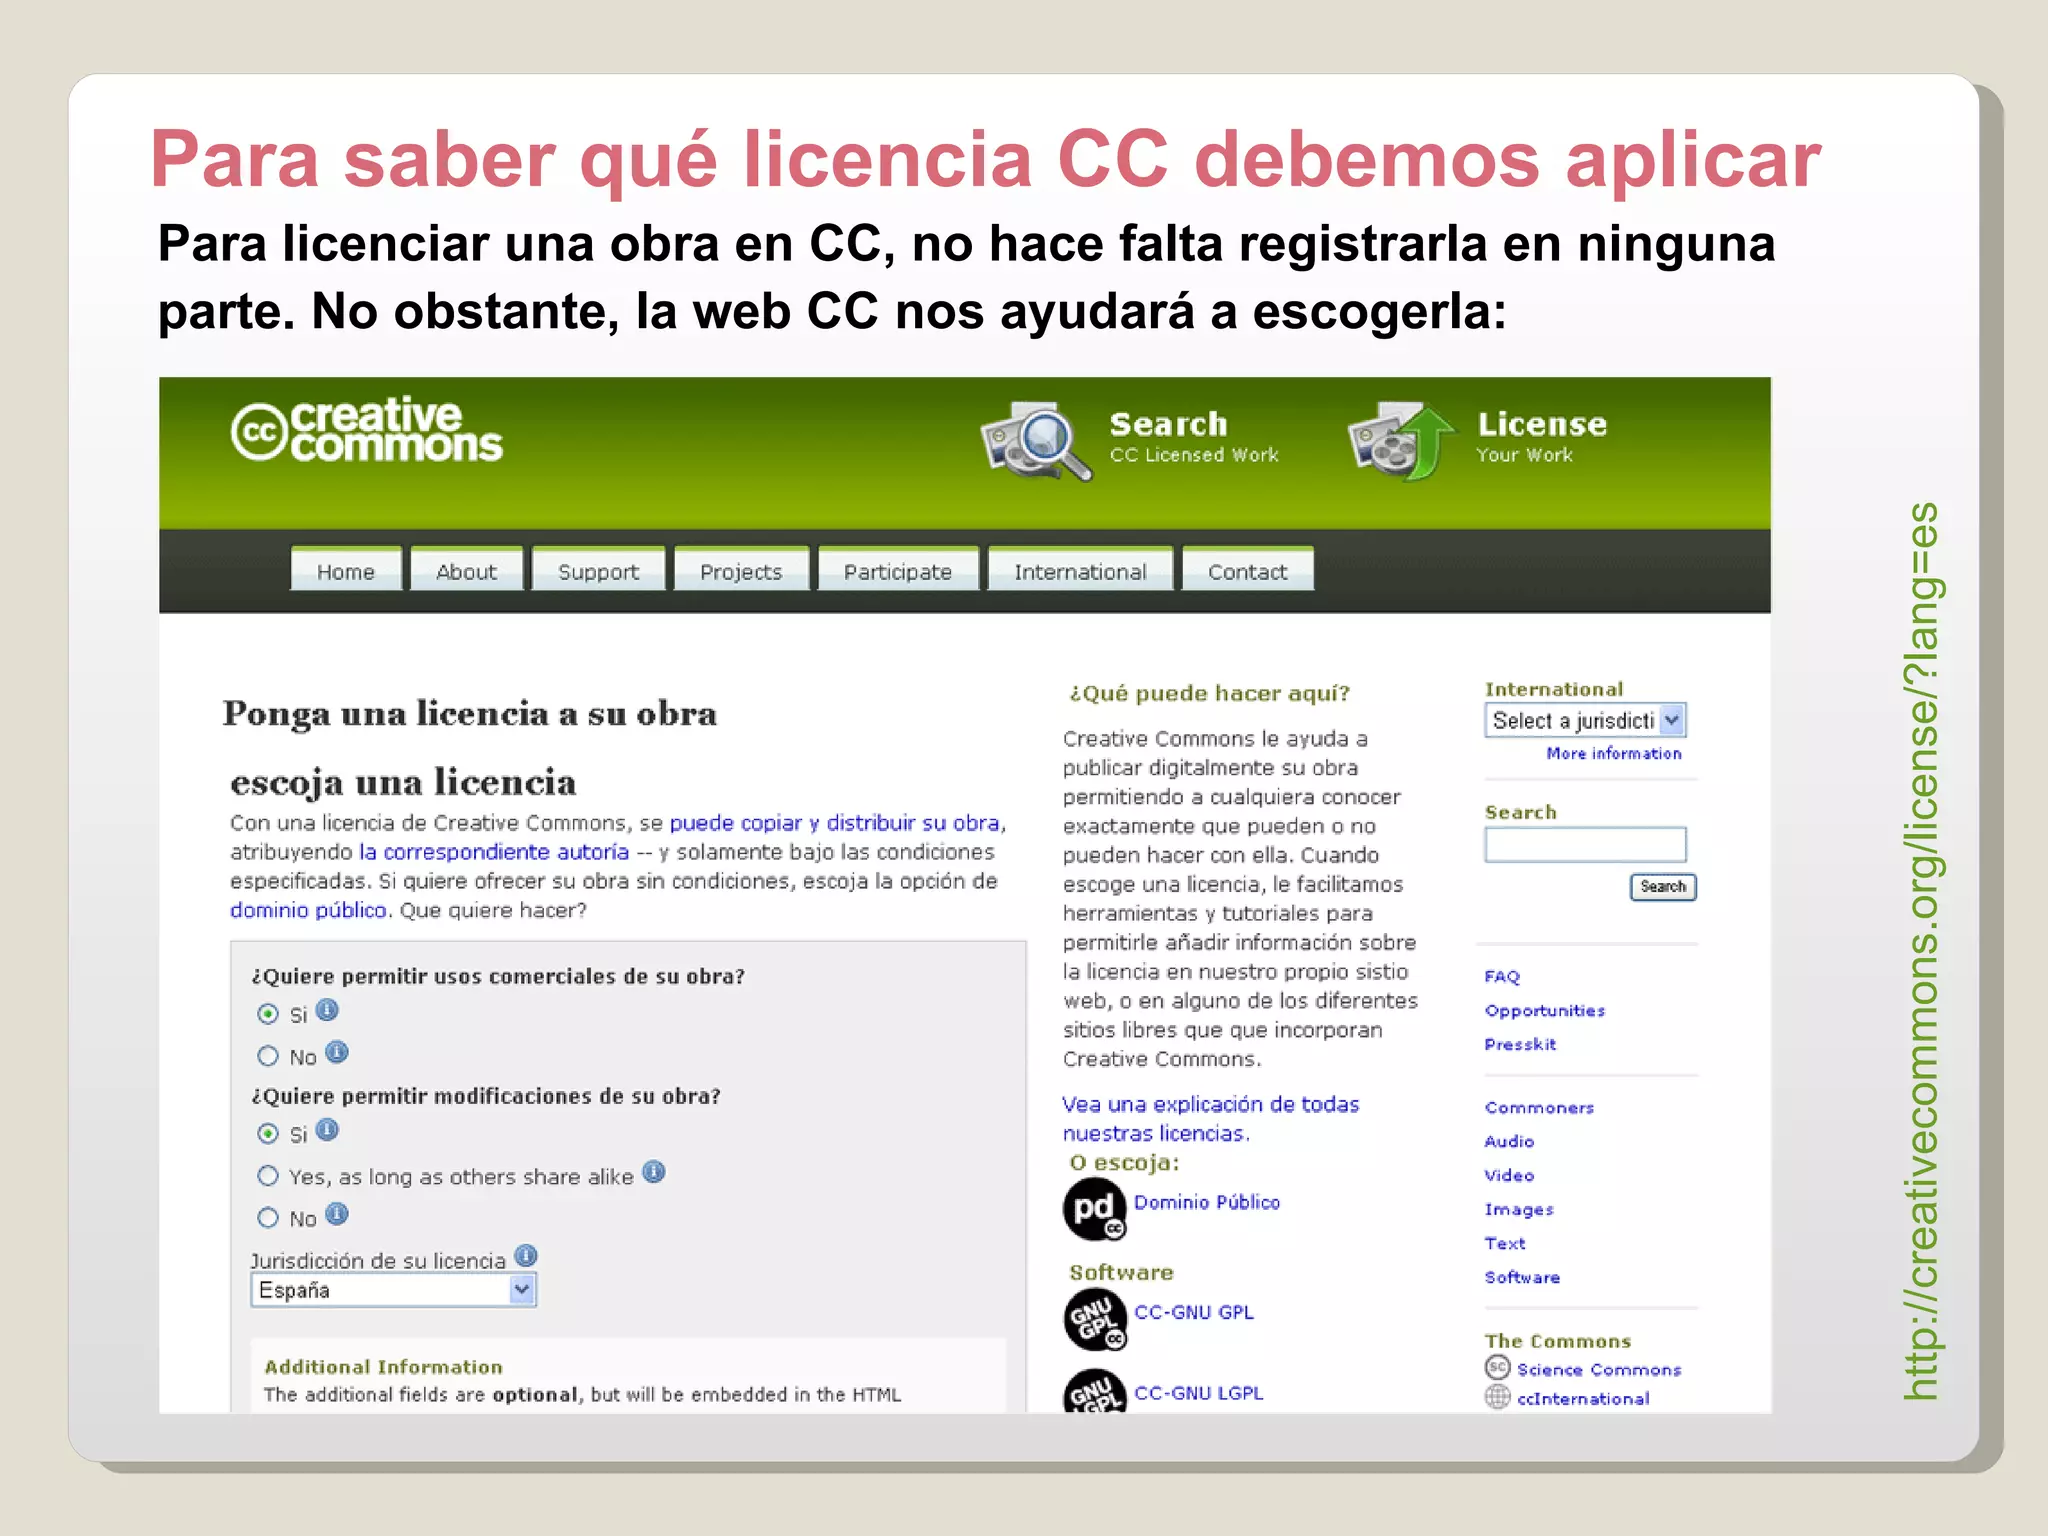This screenshot has width=2048, height=1536.
Task: Click the CC-GNU LGPL round icon
Action: click(x=1095, y=1391)
